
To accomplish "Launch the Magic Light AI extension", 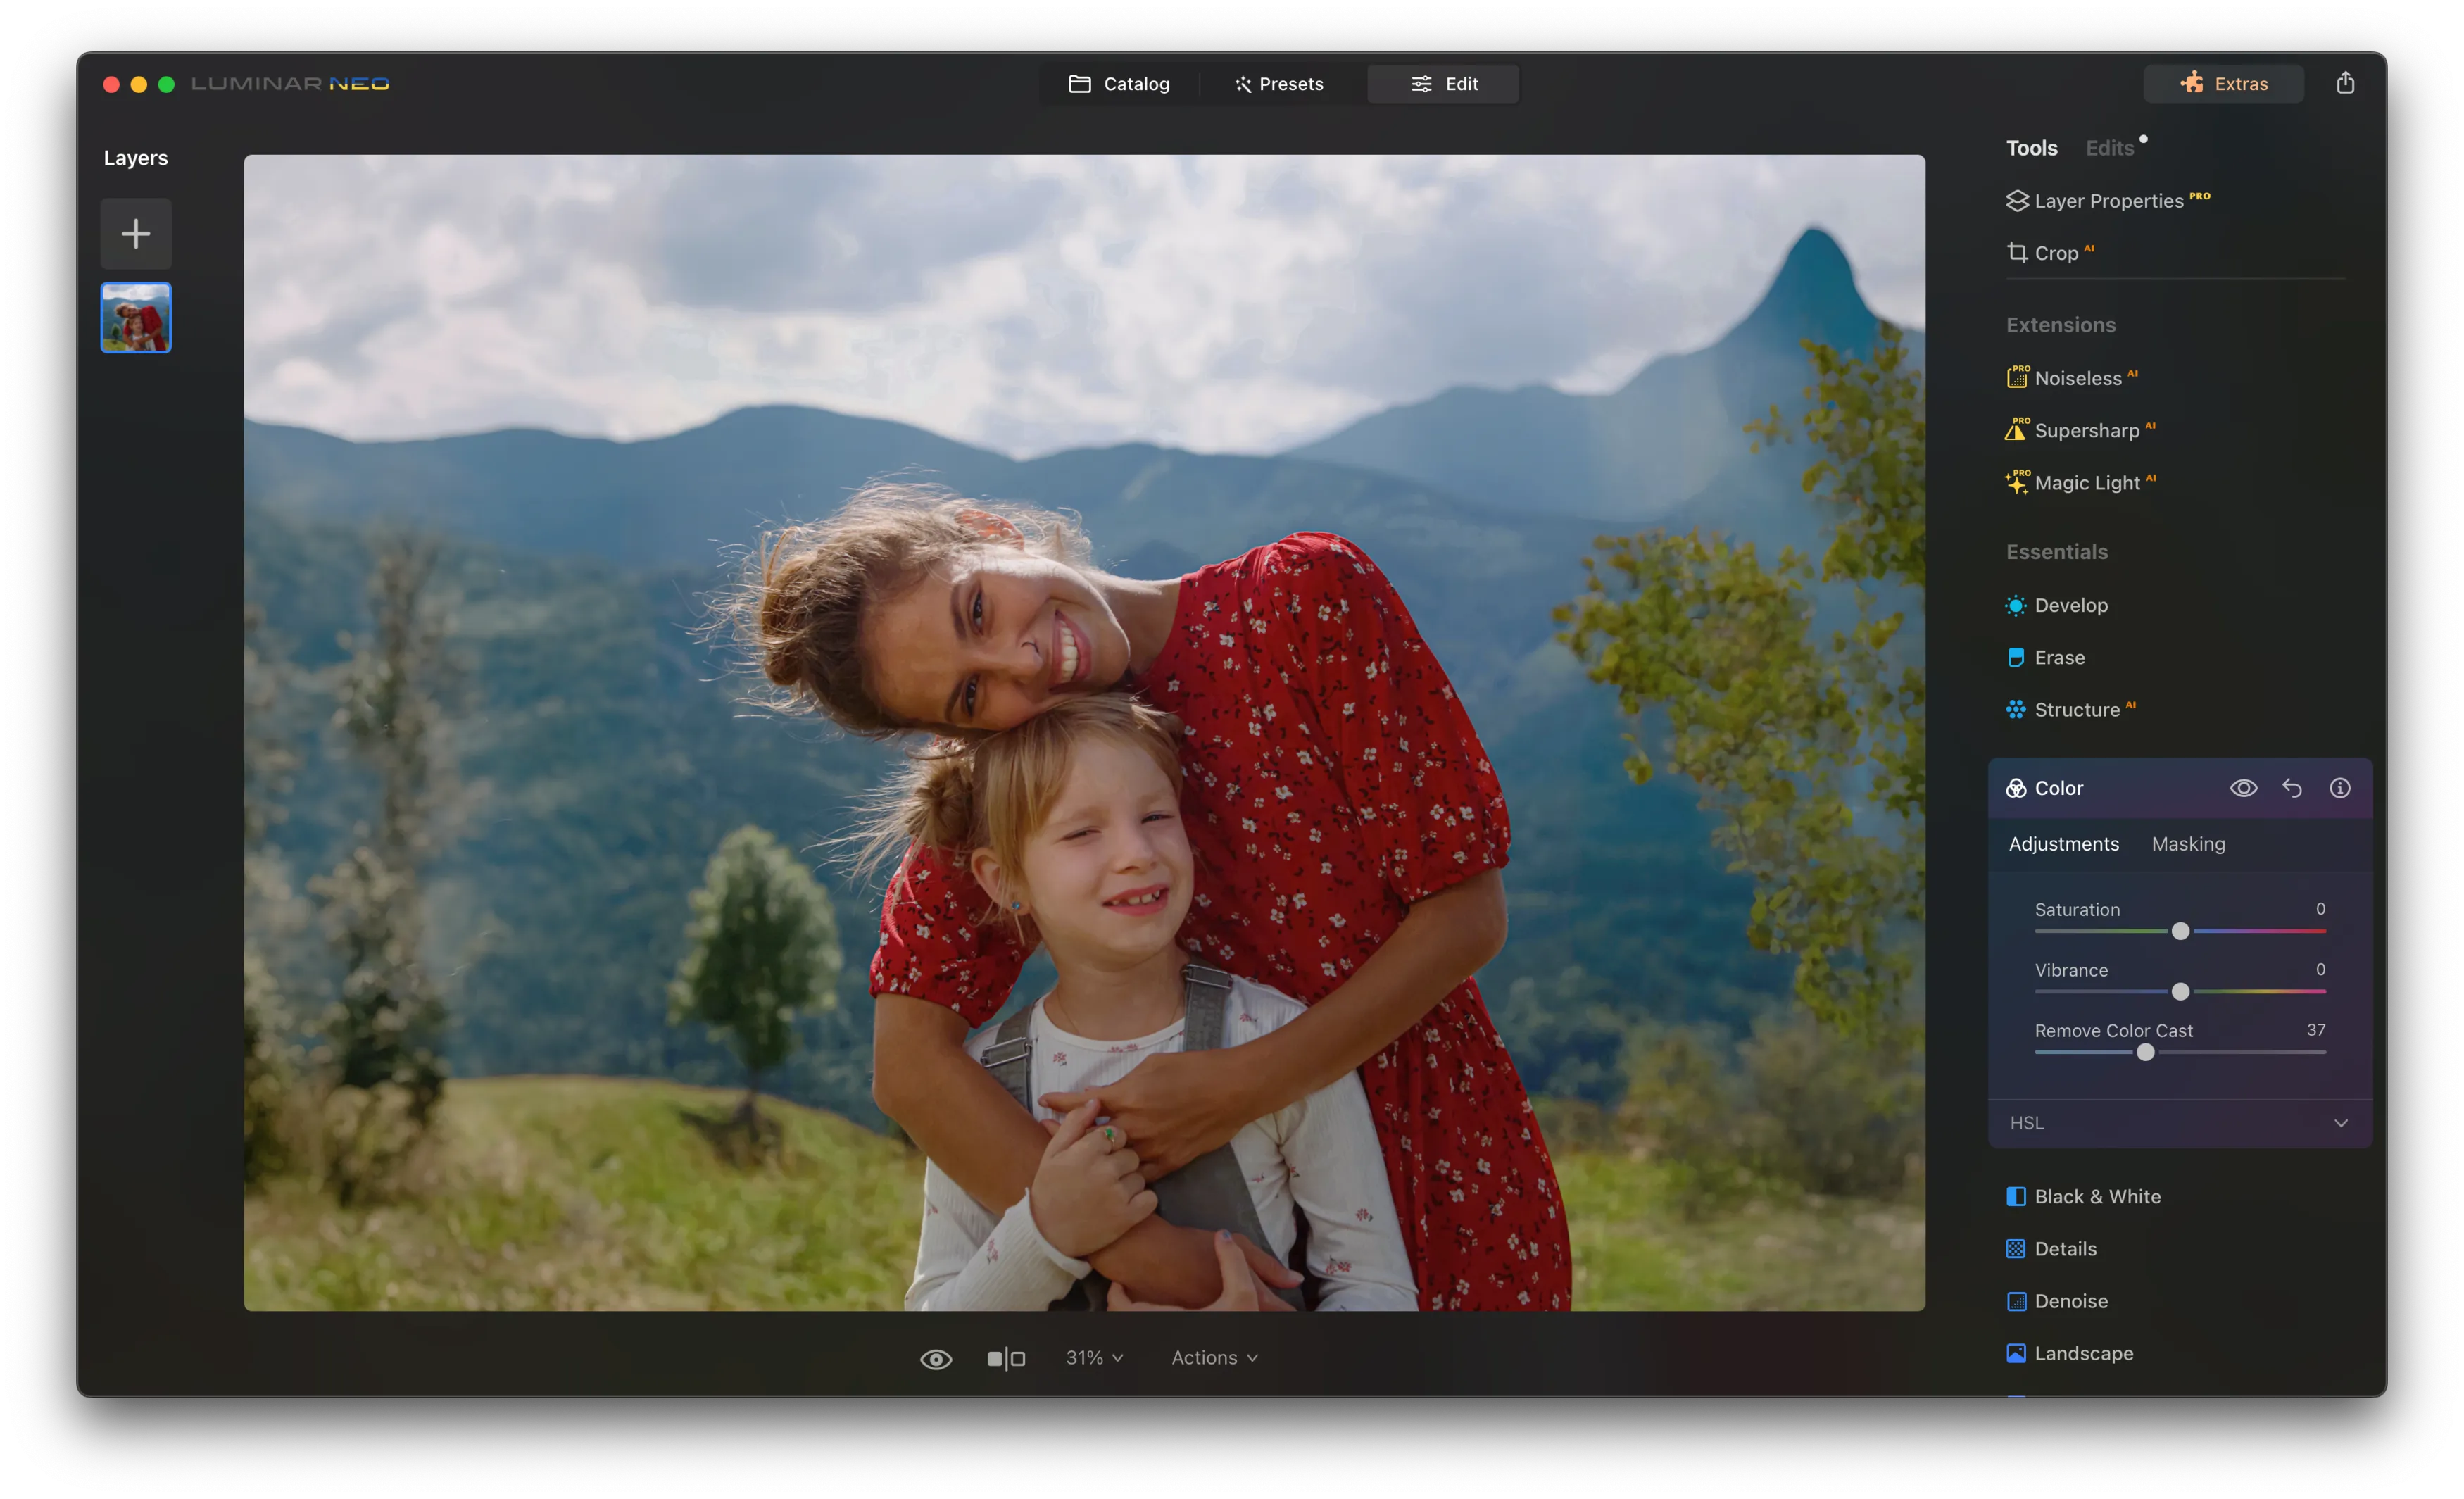I will point(2088,483).
